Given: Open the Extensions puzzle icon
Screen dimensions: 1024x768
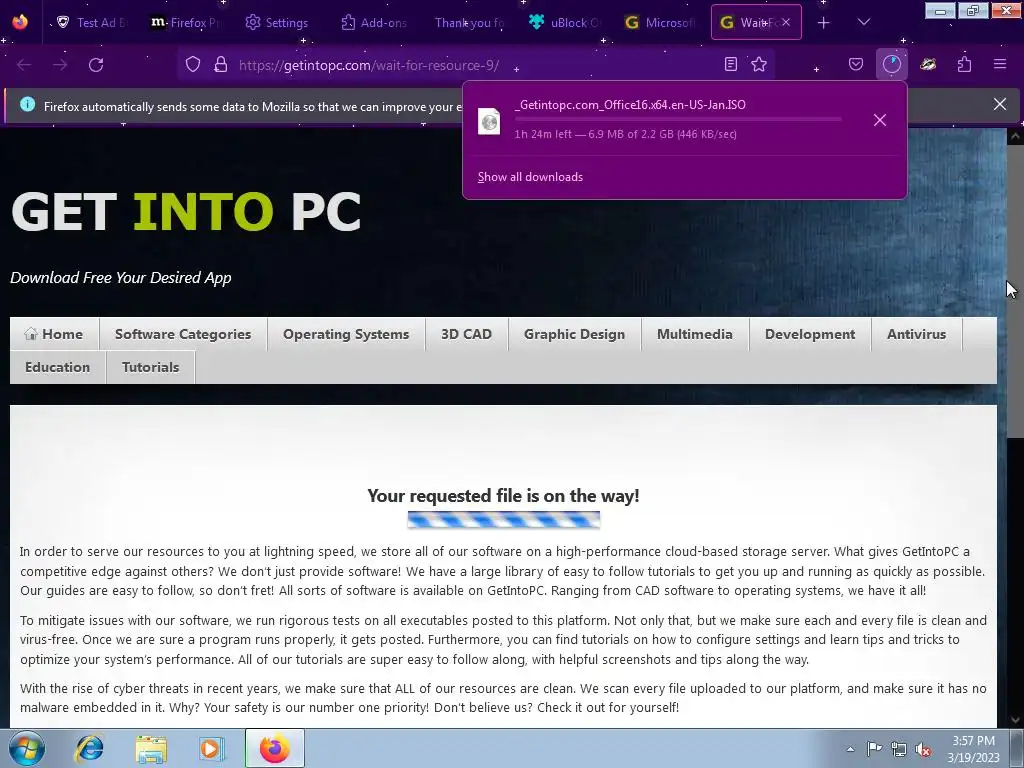Looking at the screenshot, I should pos(964,64).
